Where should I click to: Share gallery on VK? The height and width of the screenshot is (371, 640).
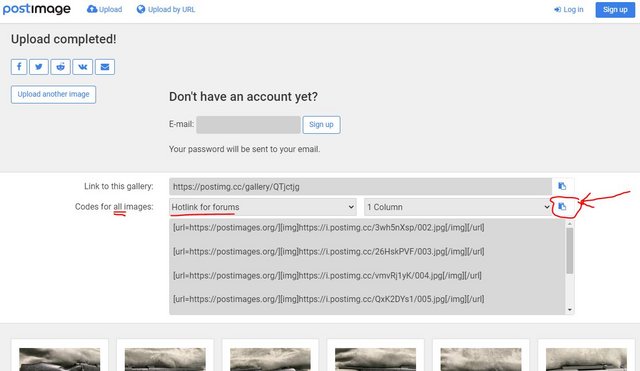[x=82, y=67]
